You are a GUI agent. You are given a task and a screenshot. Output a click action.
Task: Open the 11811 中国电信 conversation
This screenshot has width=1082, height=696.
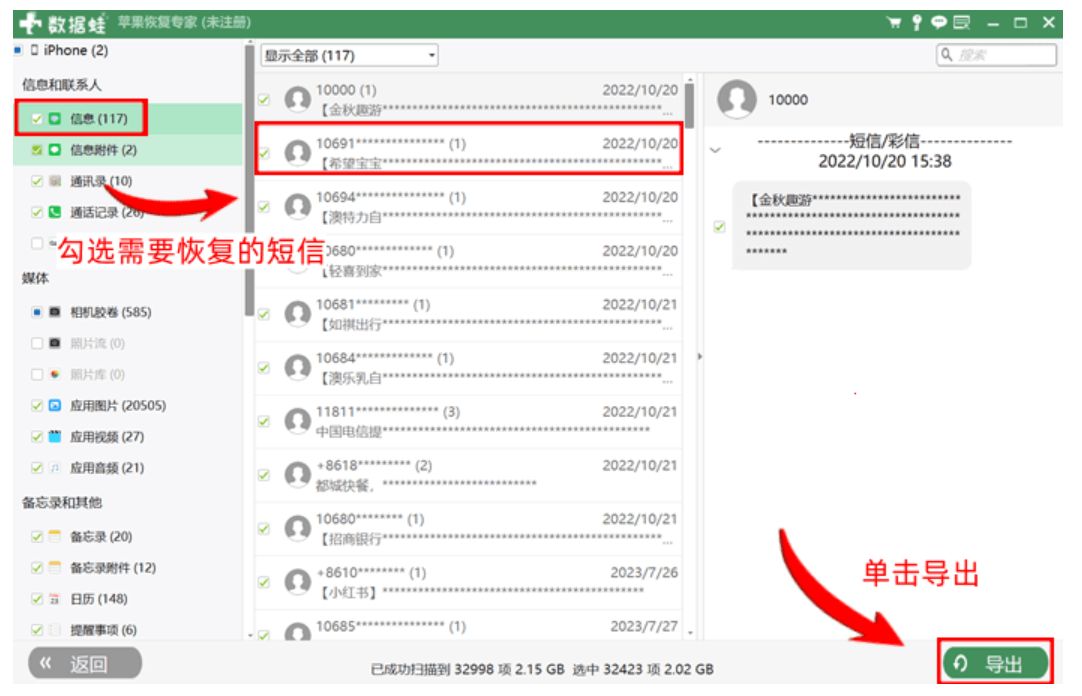click(x=469, y=421)
